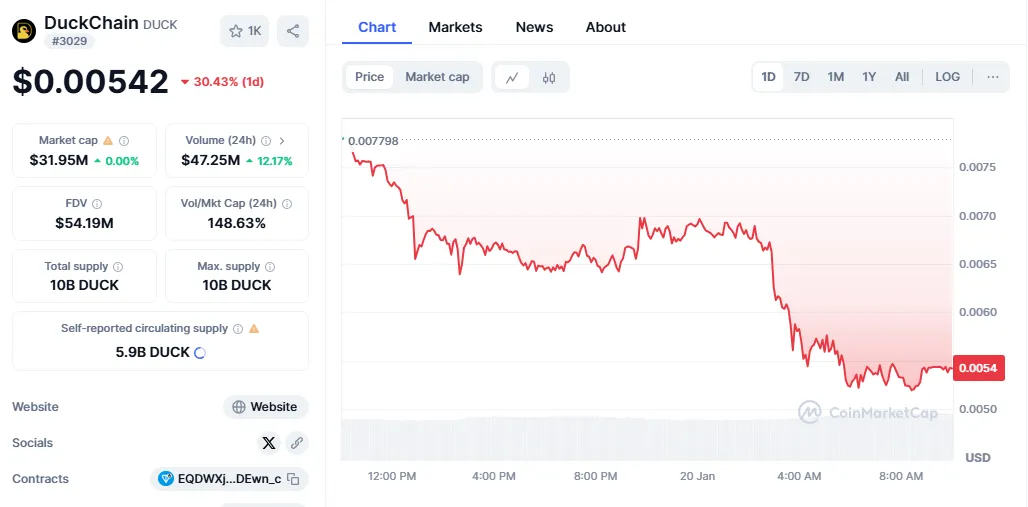Toggle chart to Price view

tap(369, 77)
